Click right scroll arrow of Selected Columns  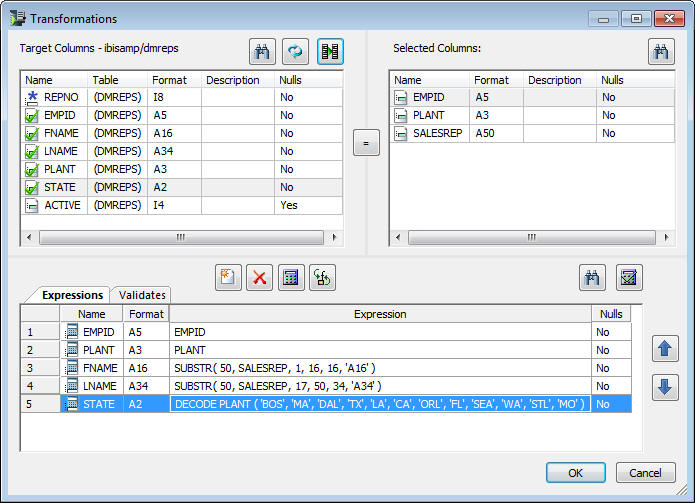coord(667,238)
